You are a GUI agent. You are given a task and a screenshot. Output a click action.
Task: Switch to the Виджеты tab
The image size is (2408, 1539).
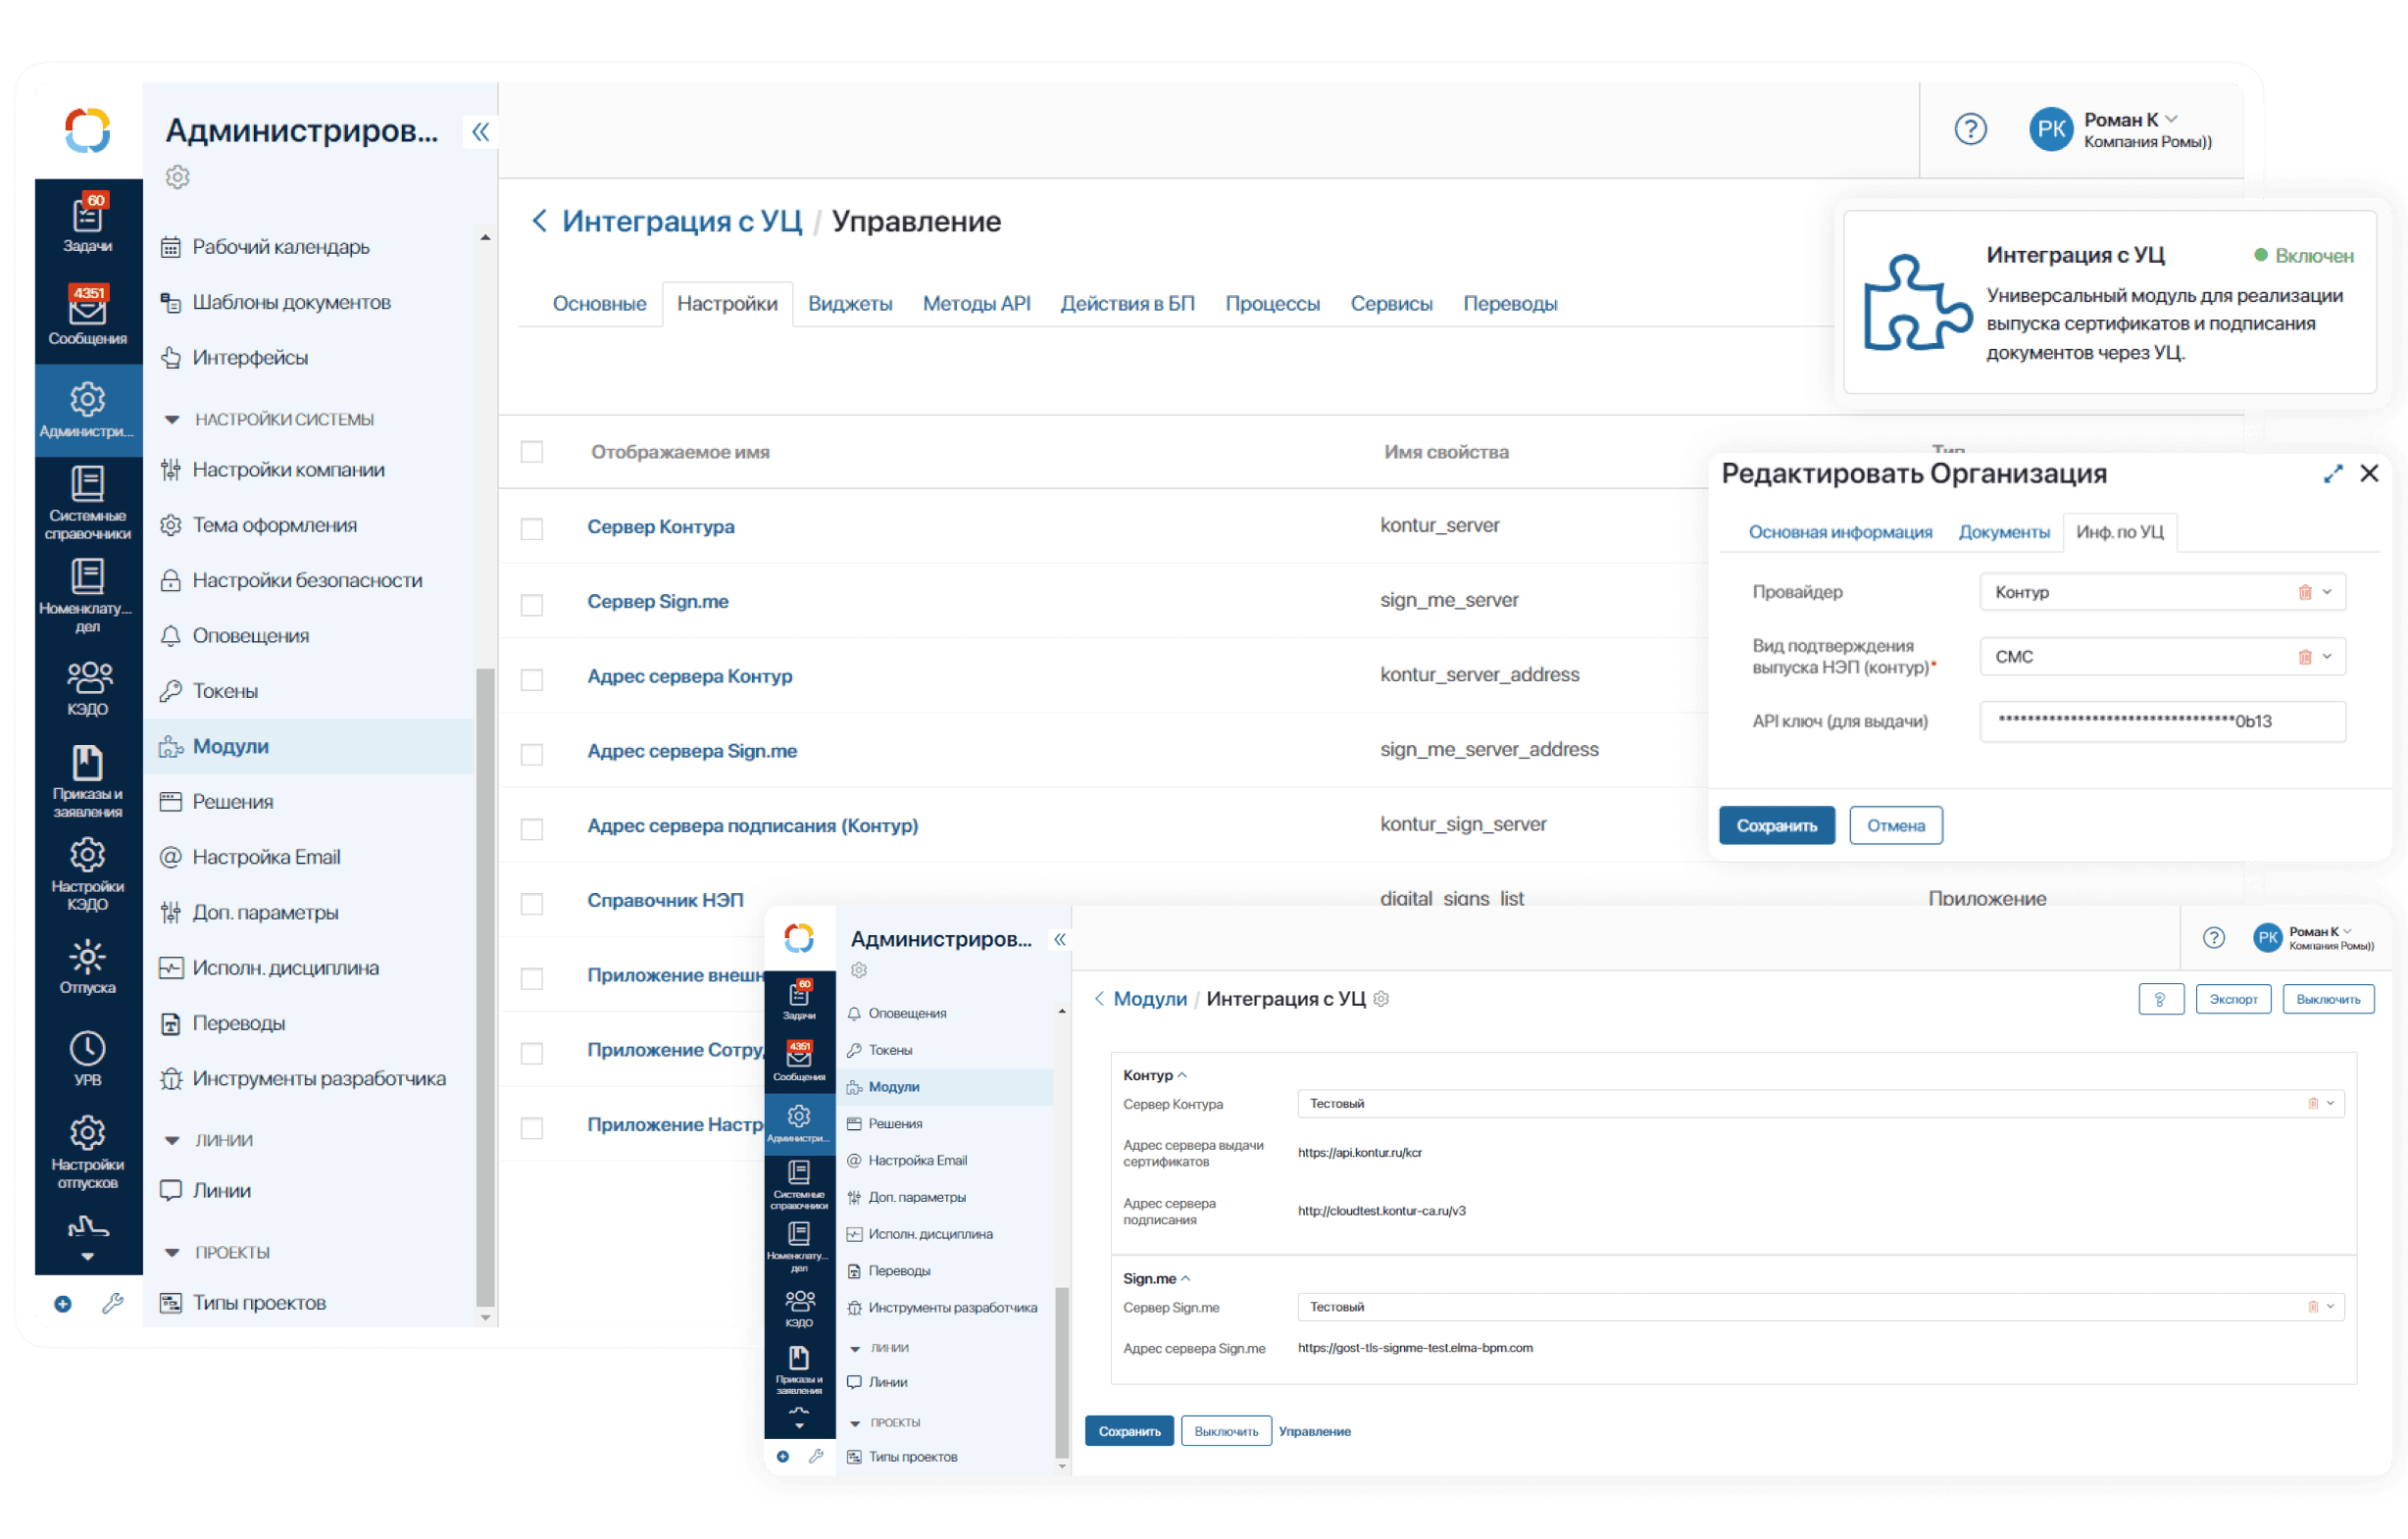coord(849,304)
